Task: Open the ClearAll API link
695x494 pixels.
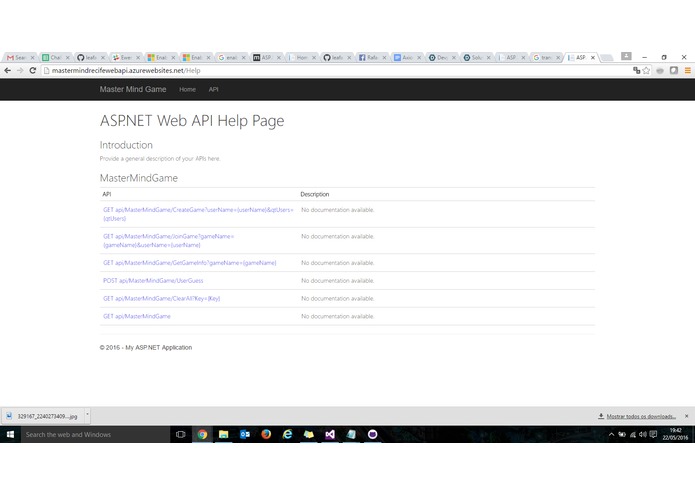Action: click(x=161, y=298)
